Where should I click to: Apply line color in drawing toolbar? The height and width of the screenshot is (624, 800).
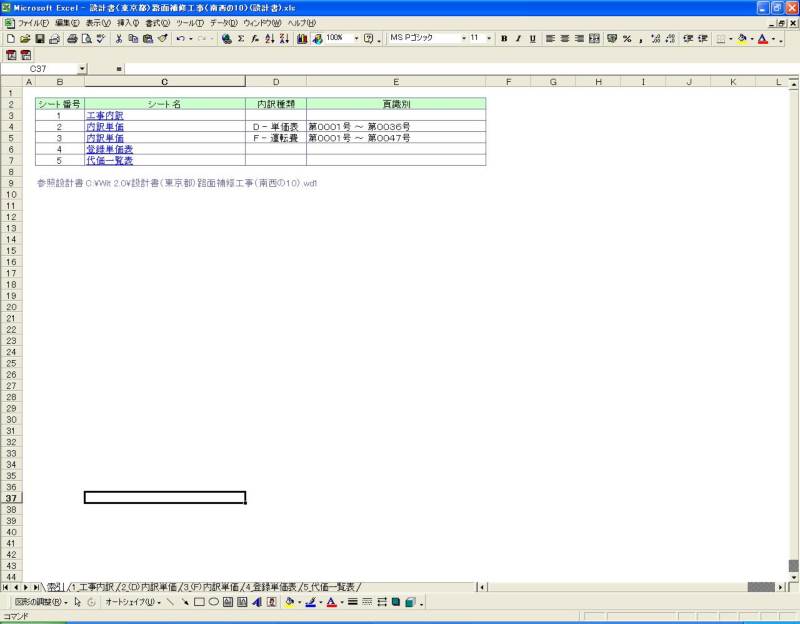311,603
